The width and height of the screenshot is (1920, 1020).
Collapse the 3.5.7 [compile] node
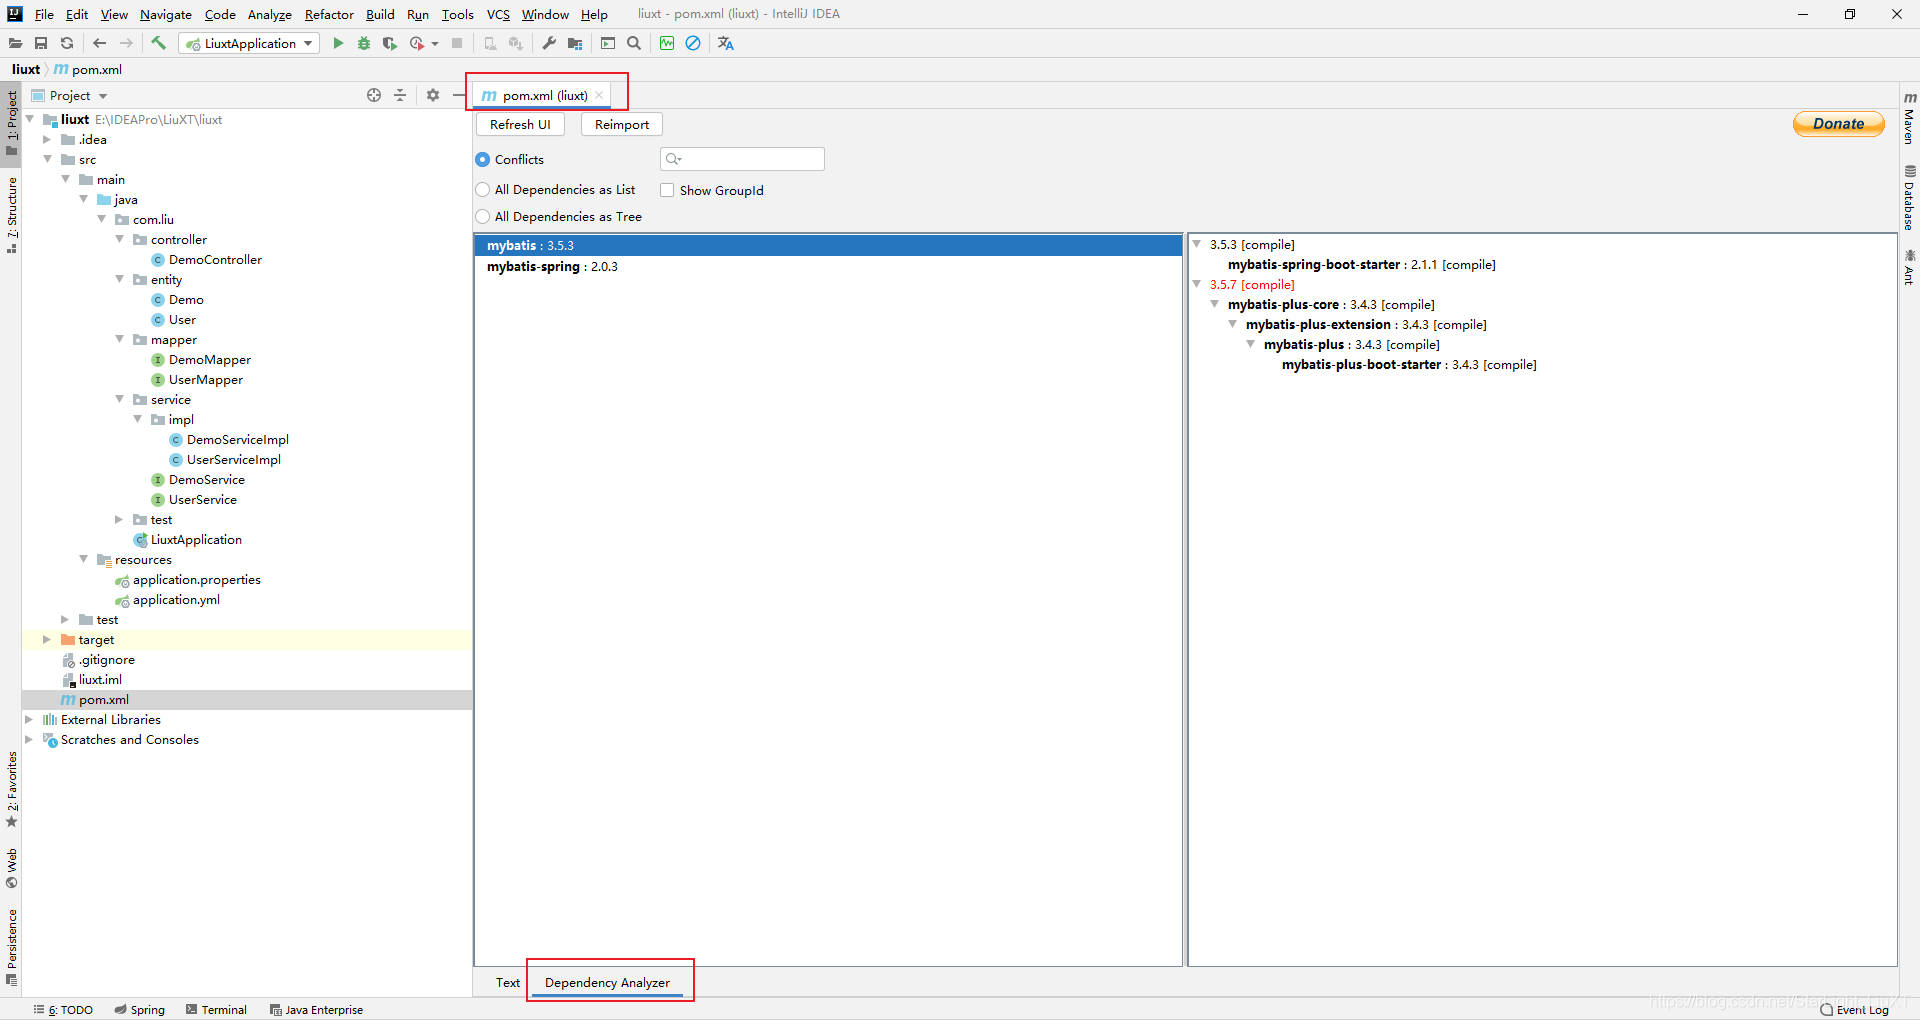point(1197,284)
